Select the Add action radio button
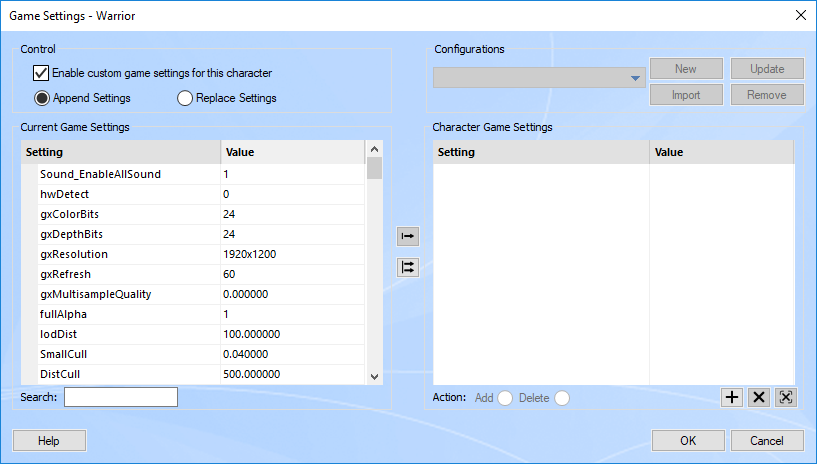817x464 pixels. 505,398
